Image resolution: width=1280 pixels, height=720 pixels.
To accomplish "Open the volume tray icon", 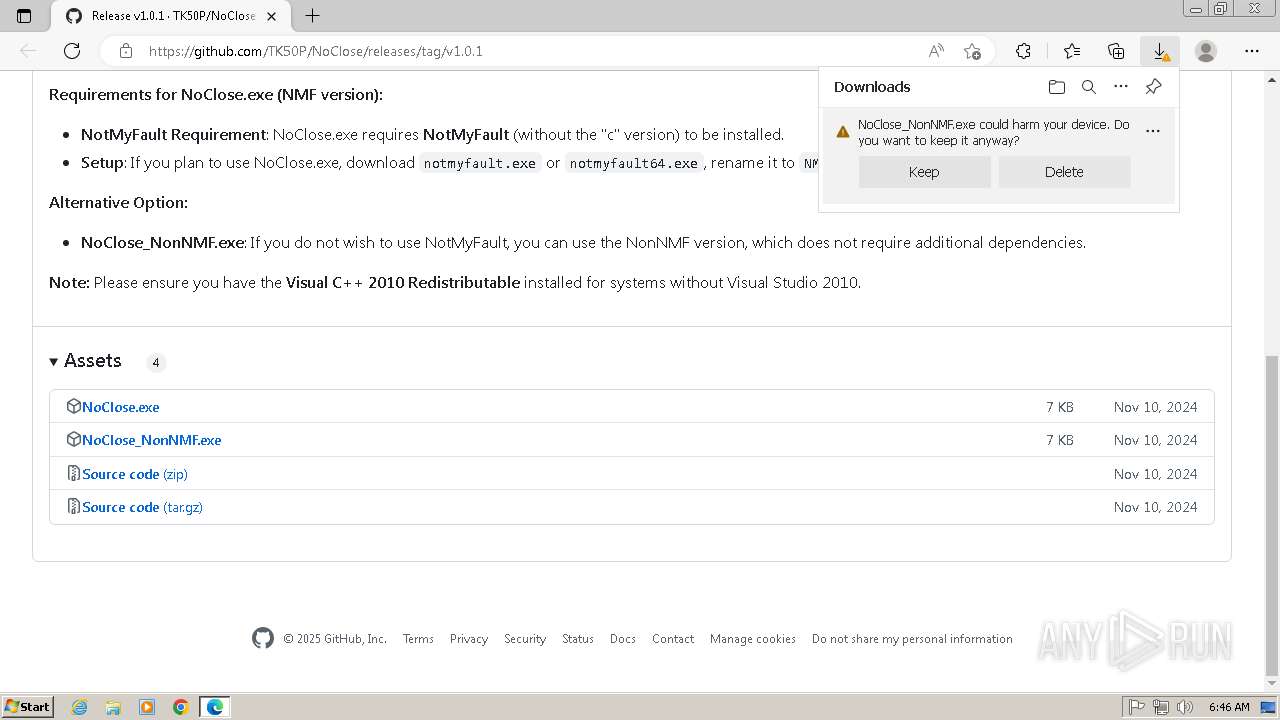I will pyautogui.click(x=1184, y=707).
